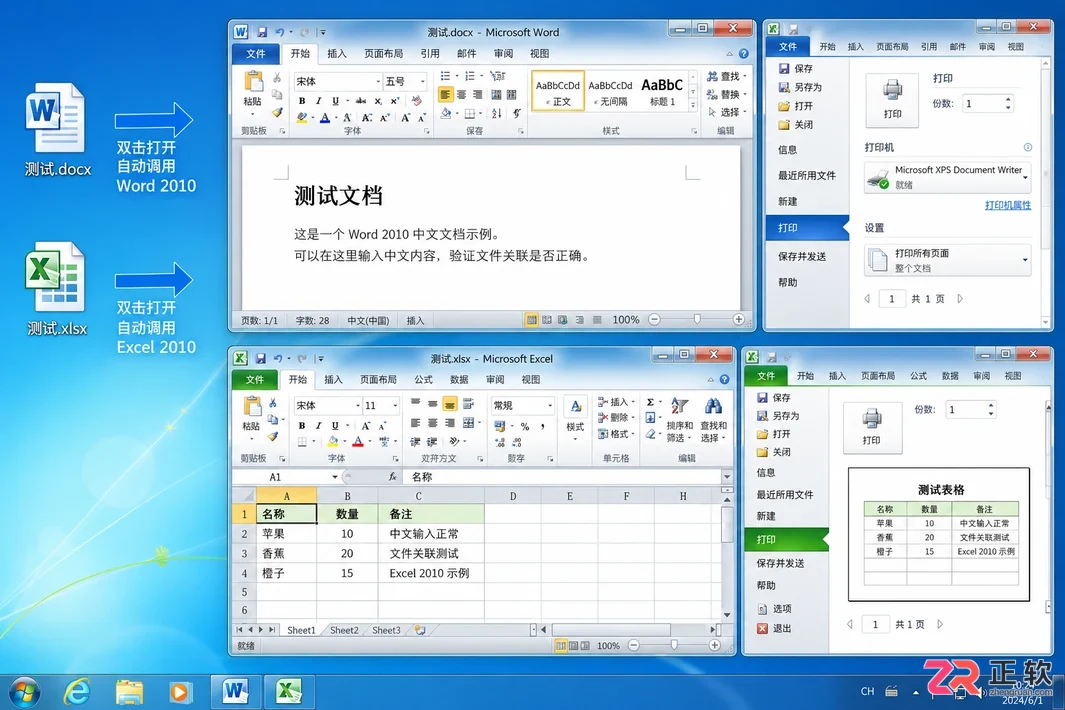The width and height of the screenshot is (1065, 710).
Task: Click 另存为 in Word backstage menu
Action: (x=801, y=87)
